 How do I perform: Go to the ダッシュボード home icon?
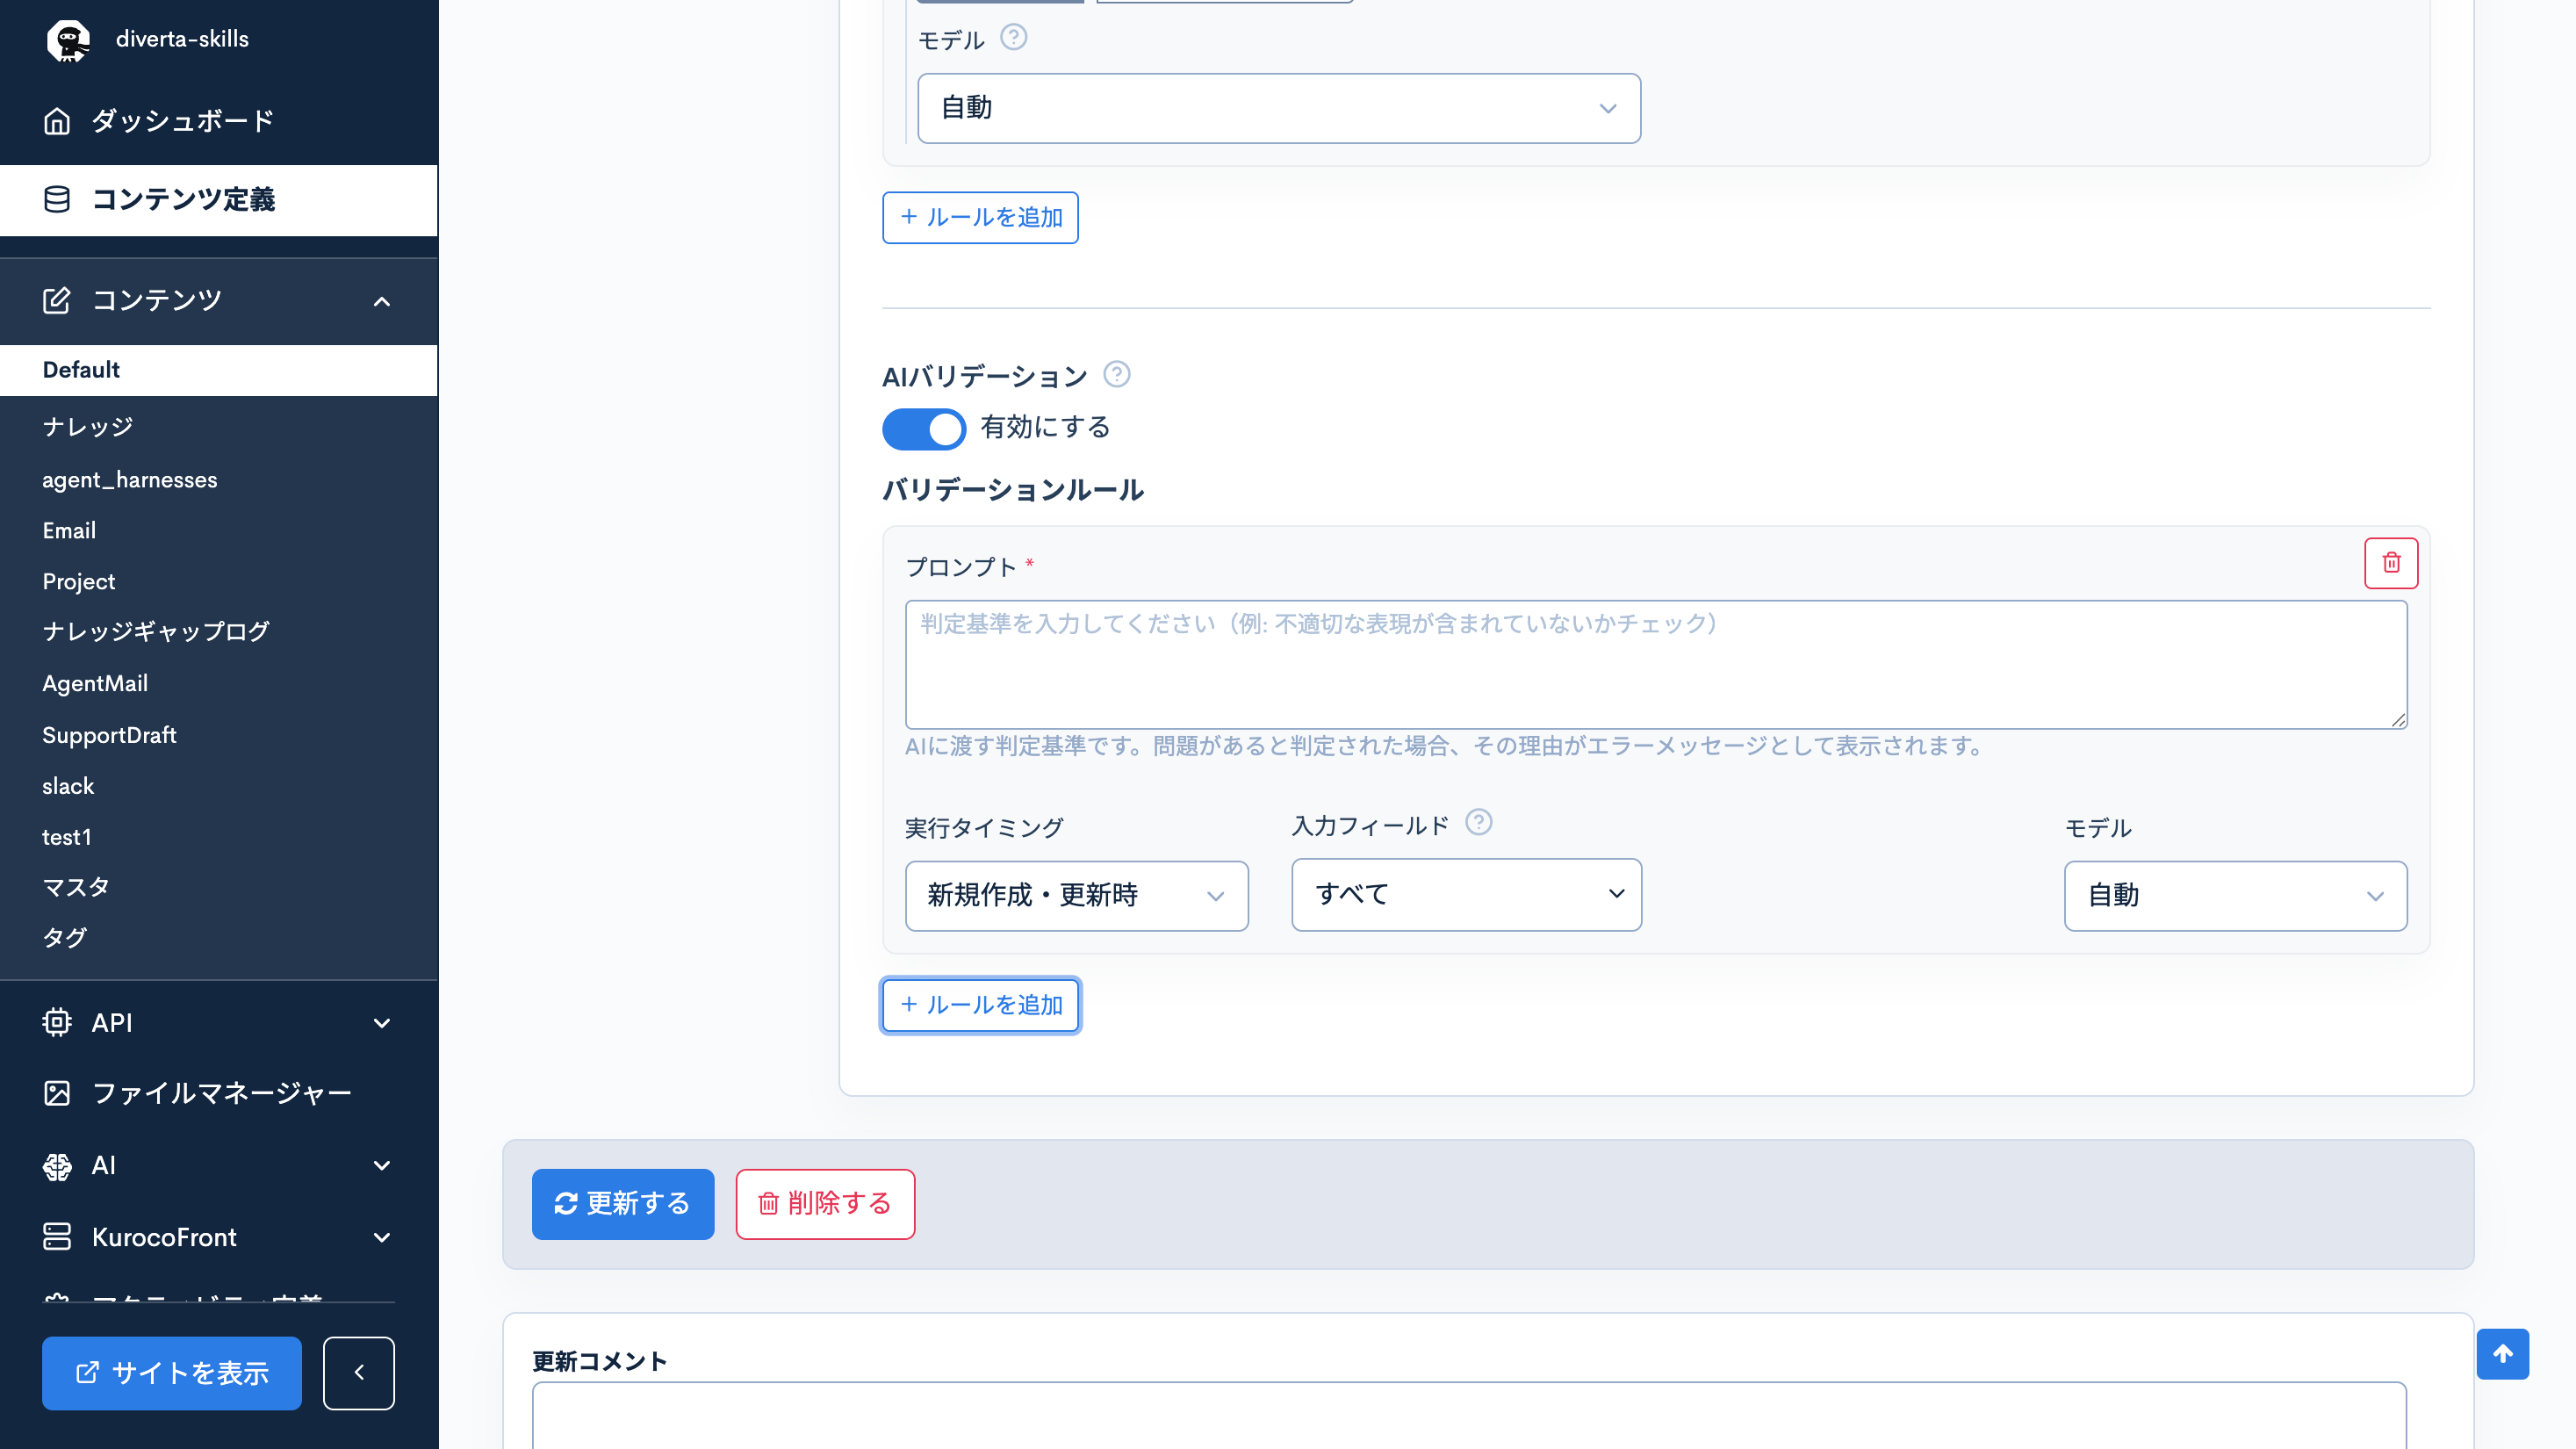[x=57, y=121]
